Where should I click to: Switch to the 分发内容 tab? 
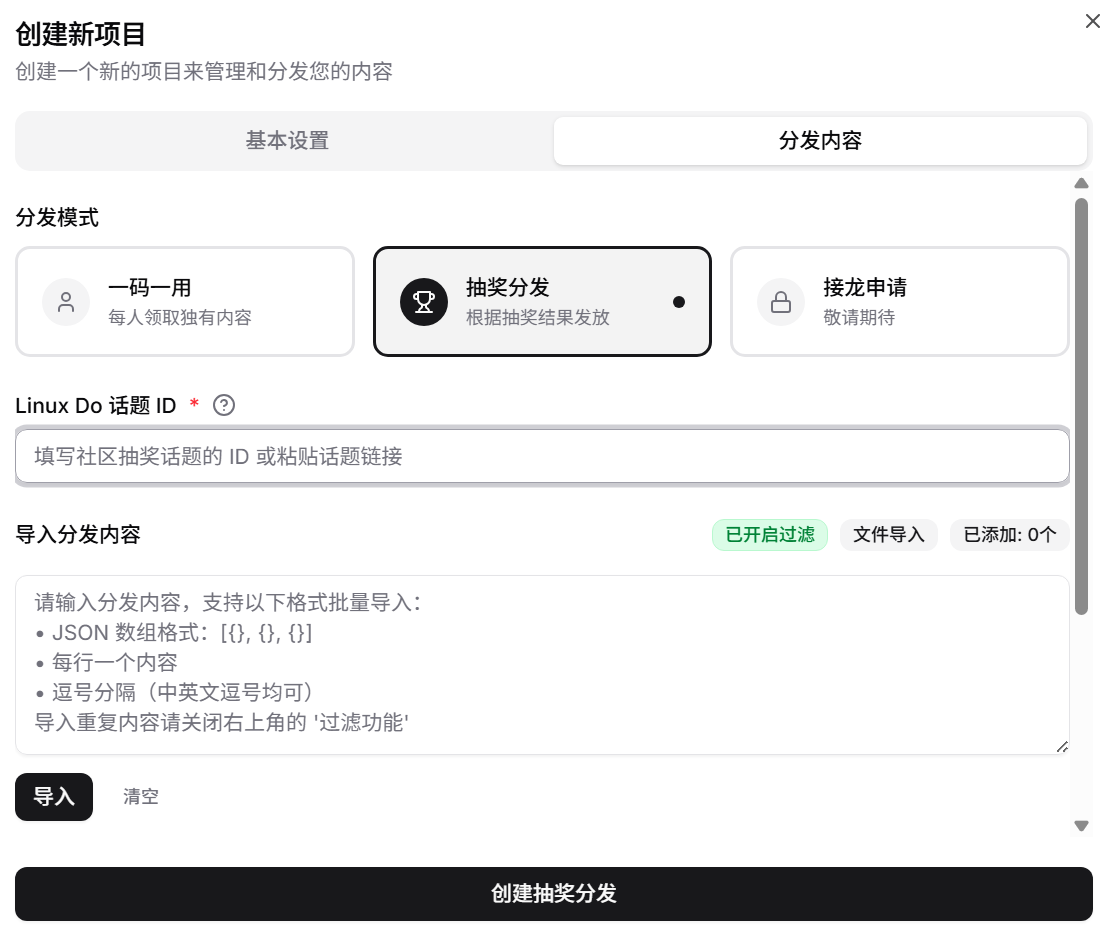click(x=820, y=141)
